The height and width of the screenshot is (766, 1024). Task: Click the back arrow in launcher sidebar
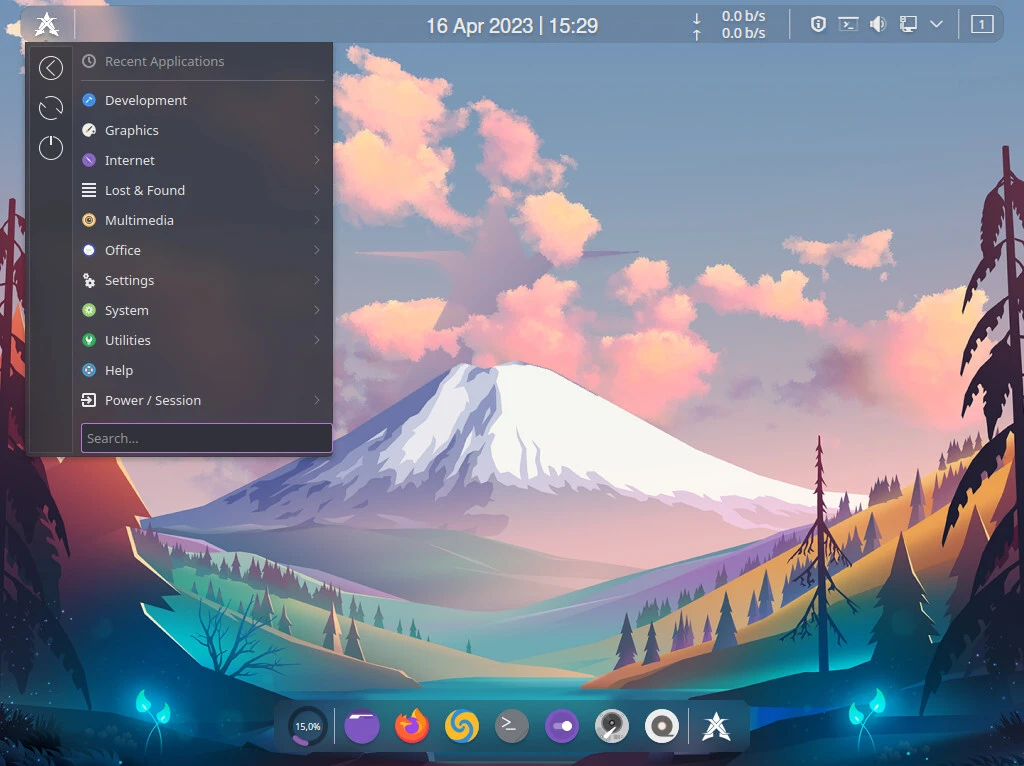(50, 67)
